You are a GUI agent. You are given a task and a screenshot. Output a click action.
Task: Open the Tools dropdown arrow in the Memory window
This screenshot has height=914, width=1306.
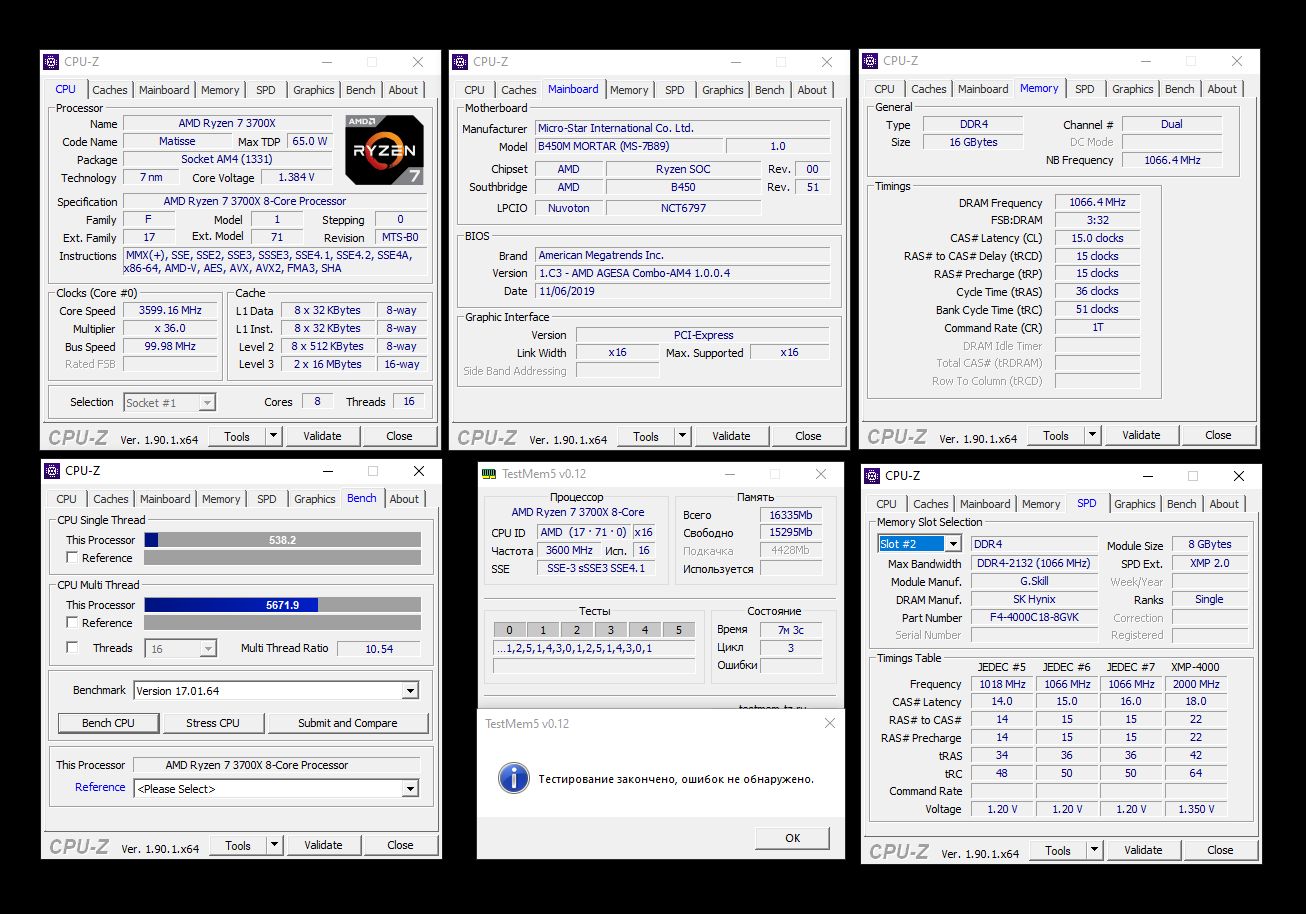click(x=1092, y=435)
